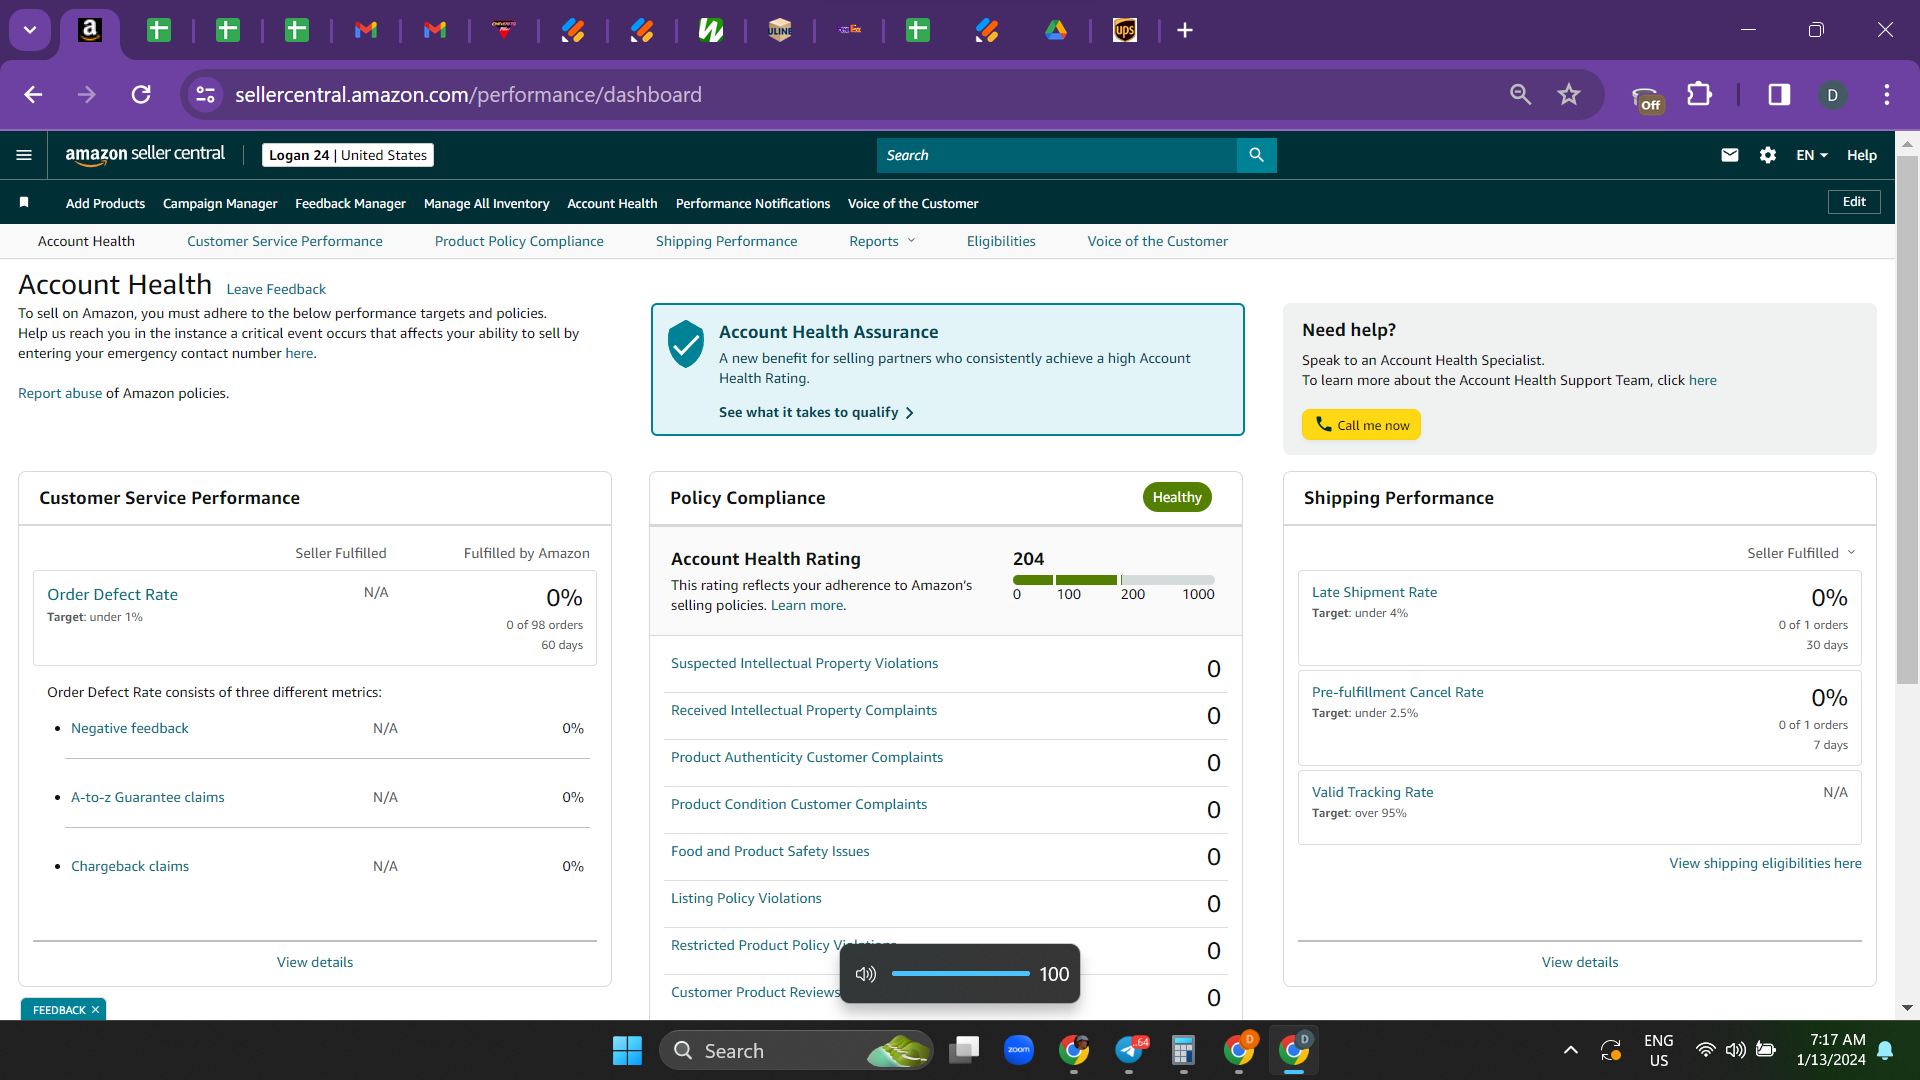Select the Eligibilities tab

pos(1001,241)
